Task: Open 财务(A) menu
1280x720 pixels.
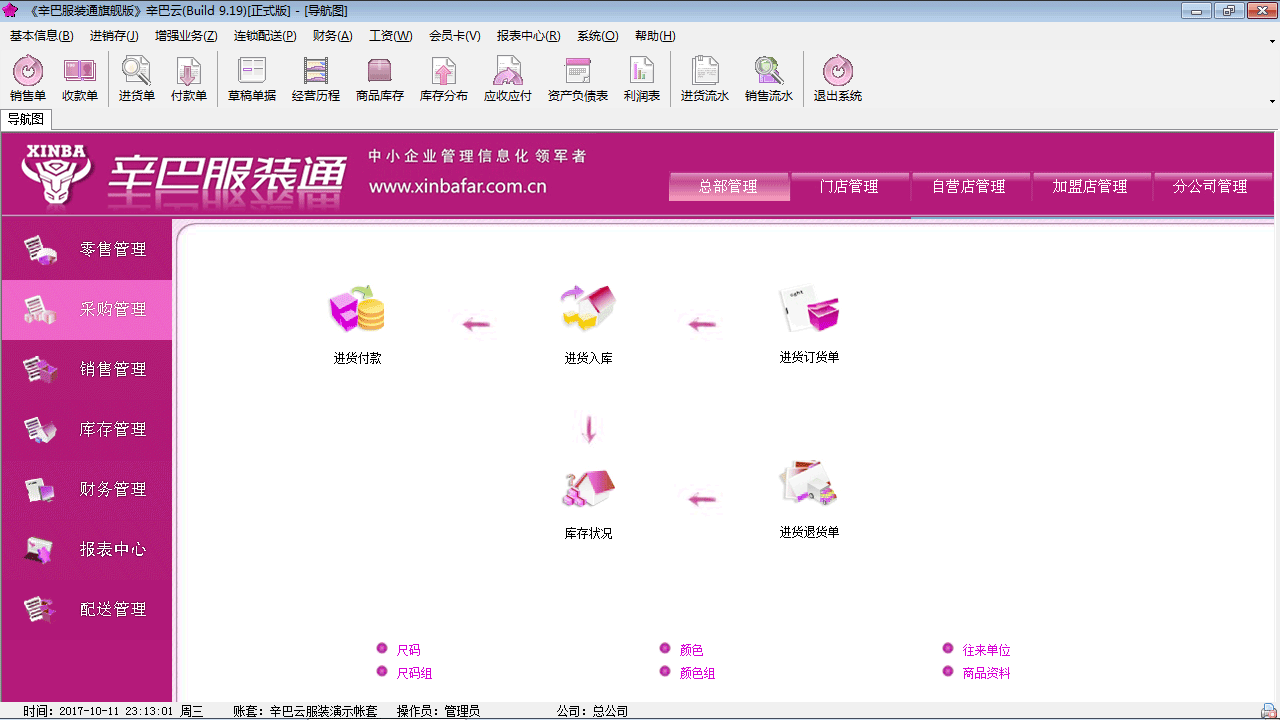Action: tap(333, 36)
